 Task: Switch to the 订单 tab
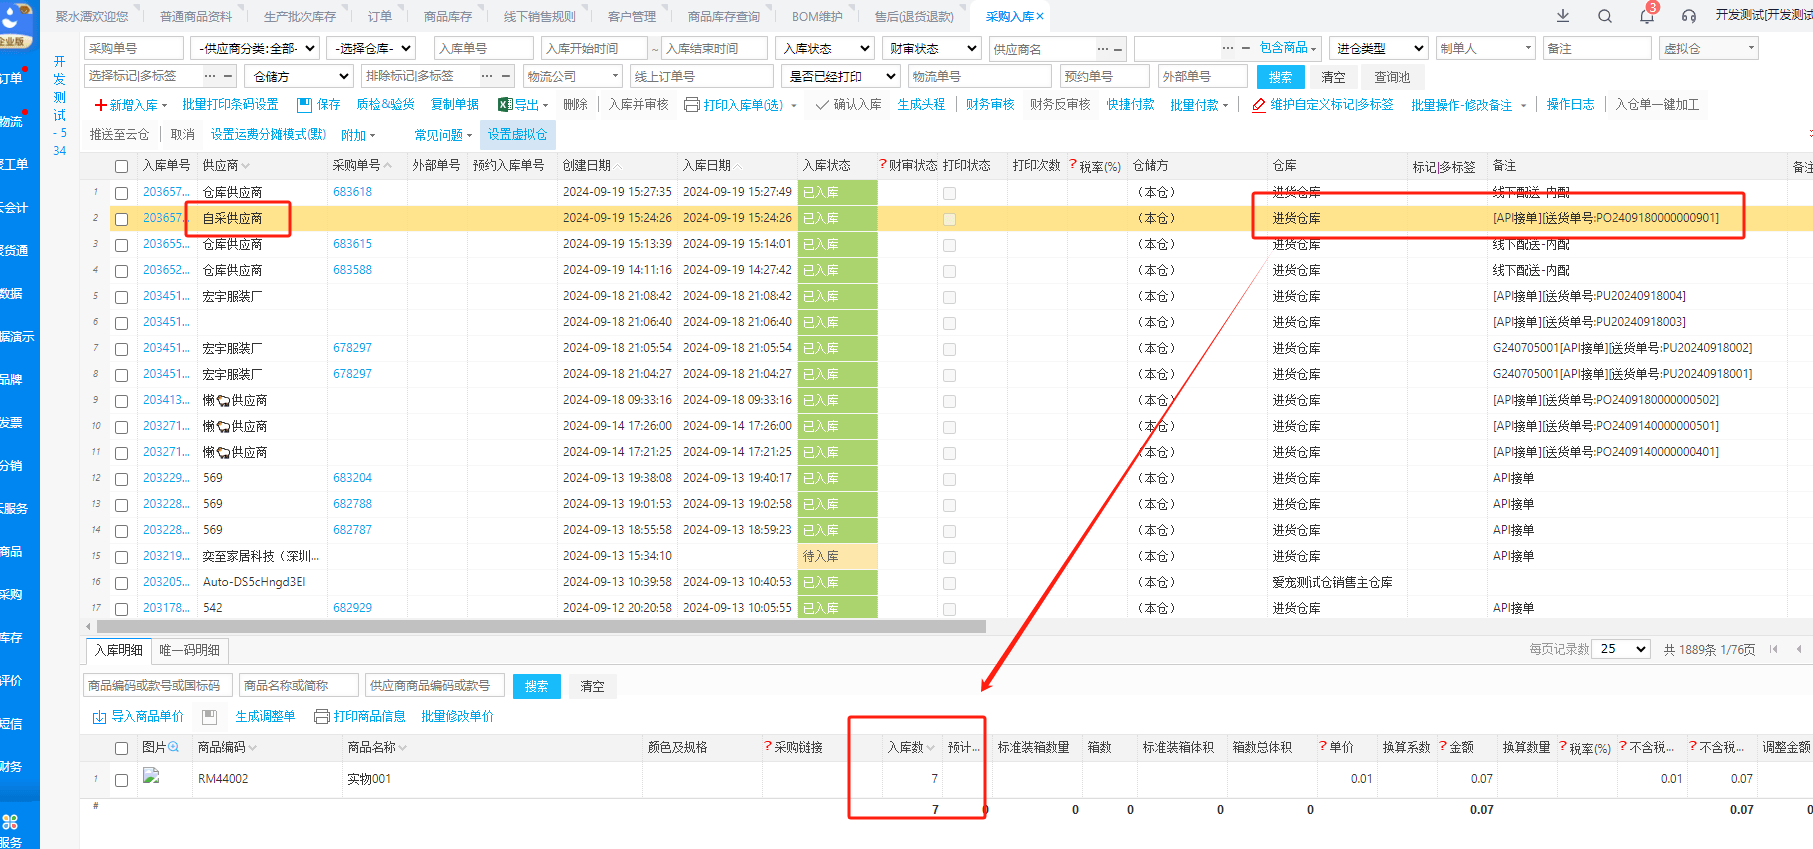pos(380,16)
